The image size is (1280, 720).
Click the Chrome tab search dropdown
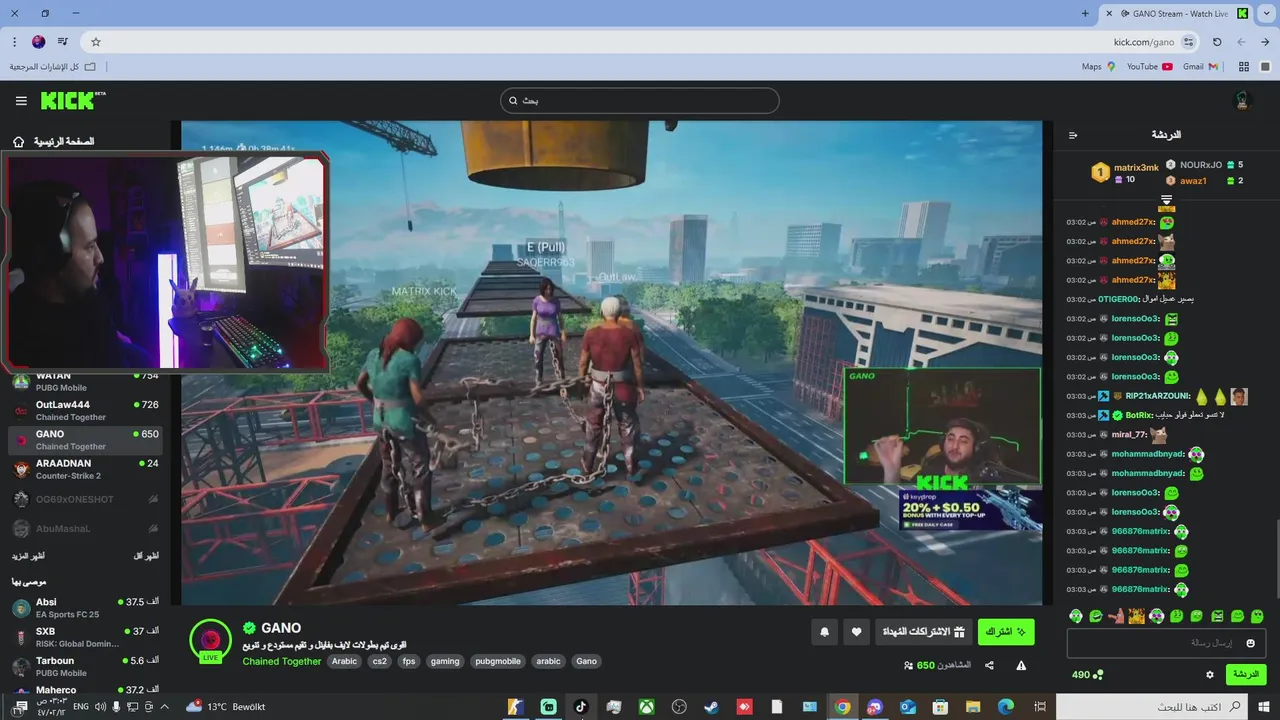click(x=1265, y=14)
